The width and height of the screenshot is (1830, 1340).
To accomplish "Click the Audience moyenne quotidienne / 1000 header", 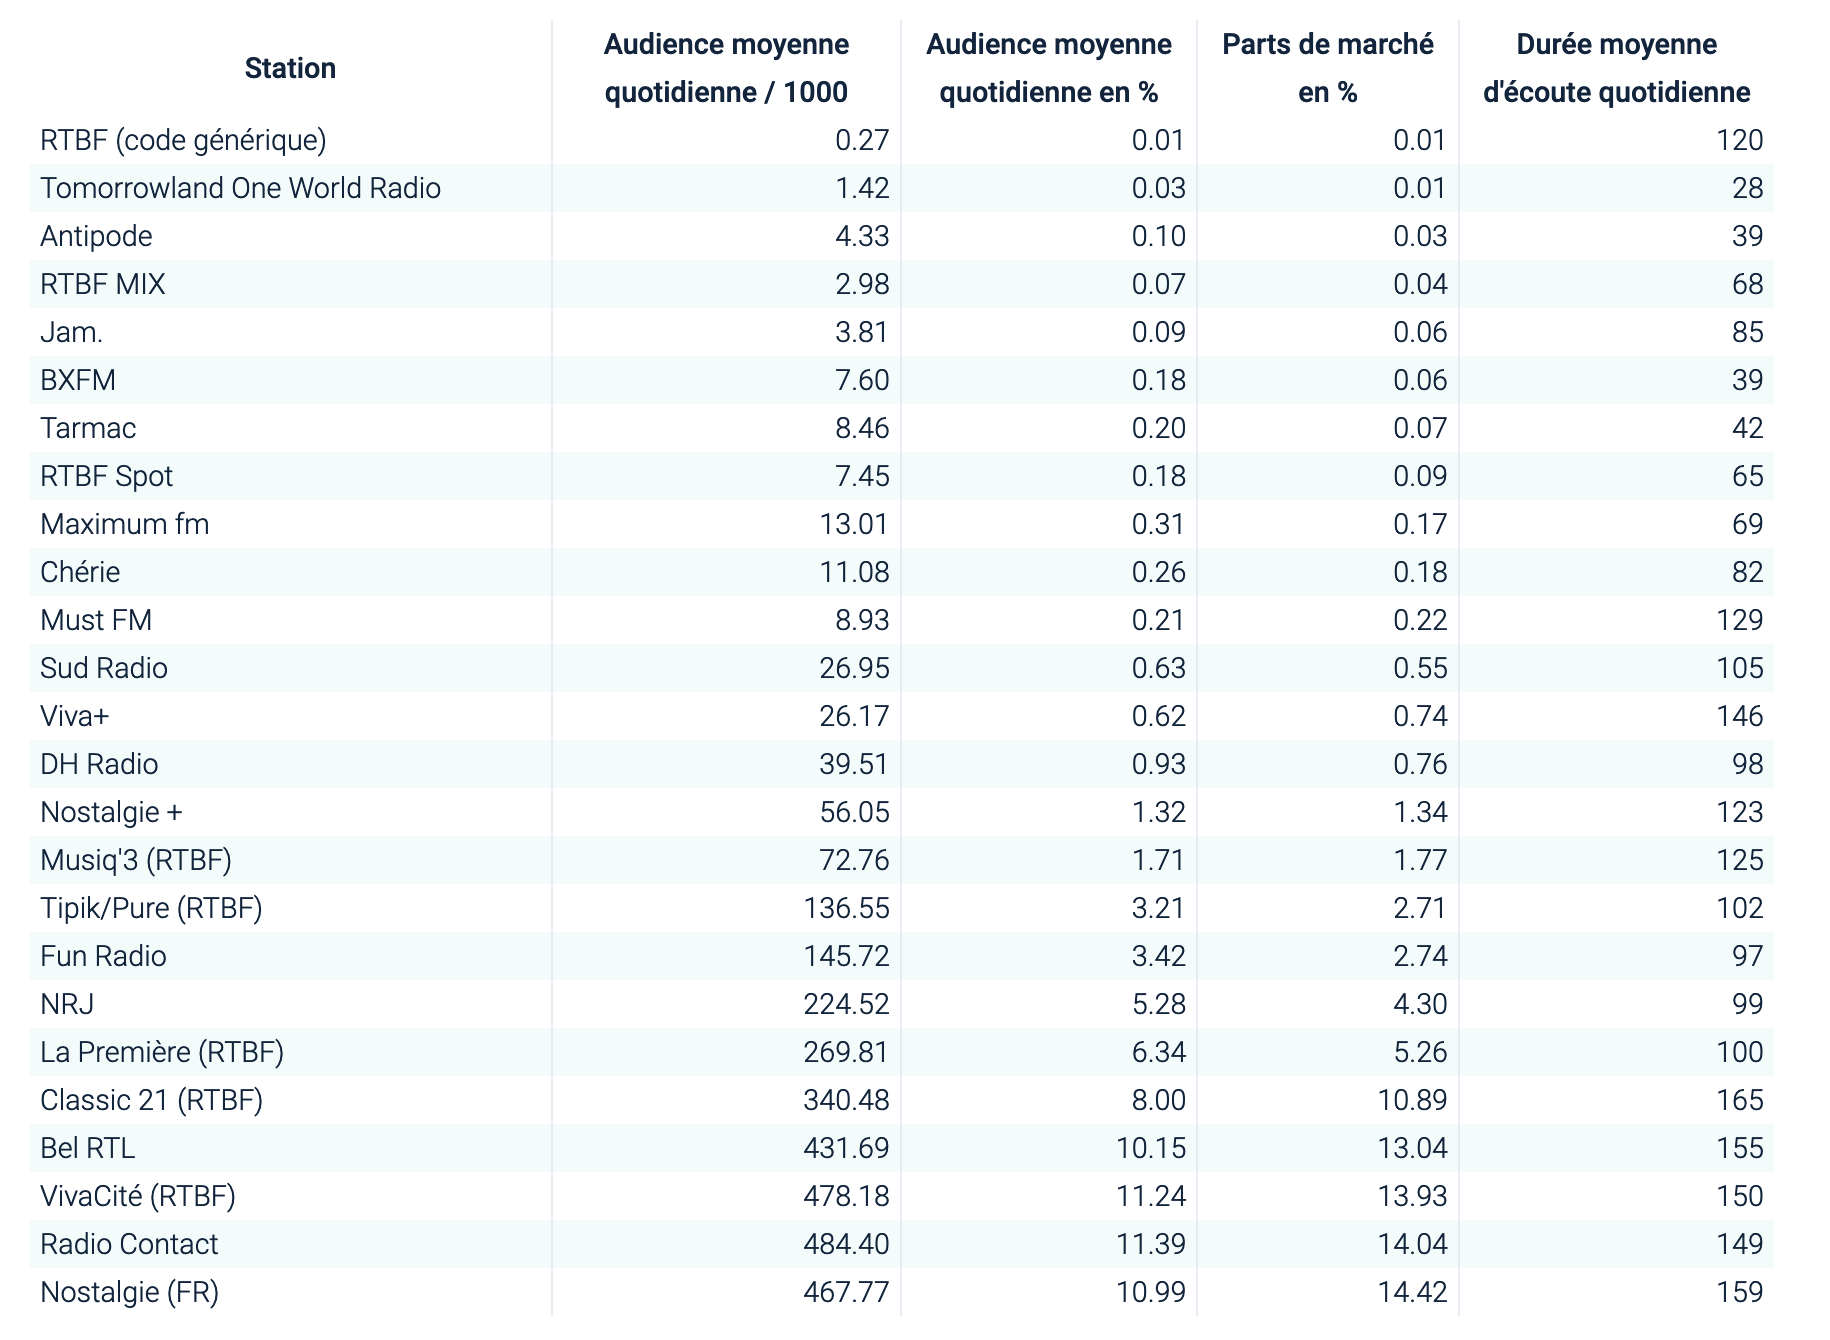I will [x=726, y=68].
